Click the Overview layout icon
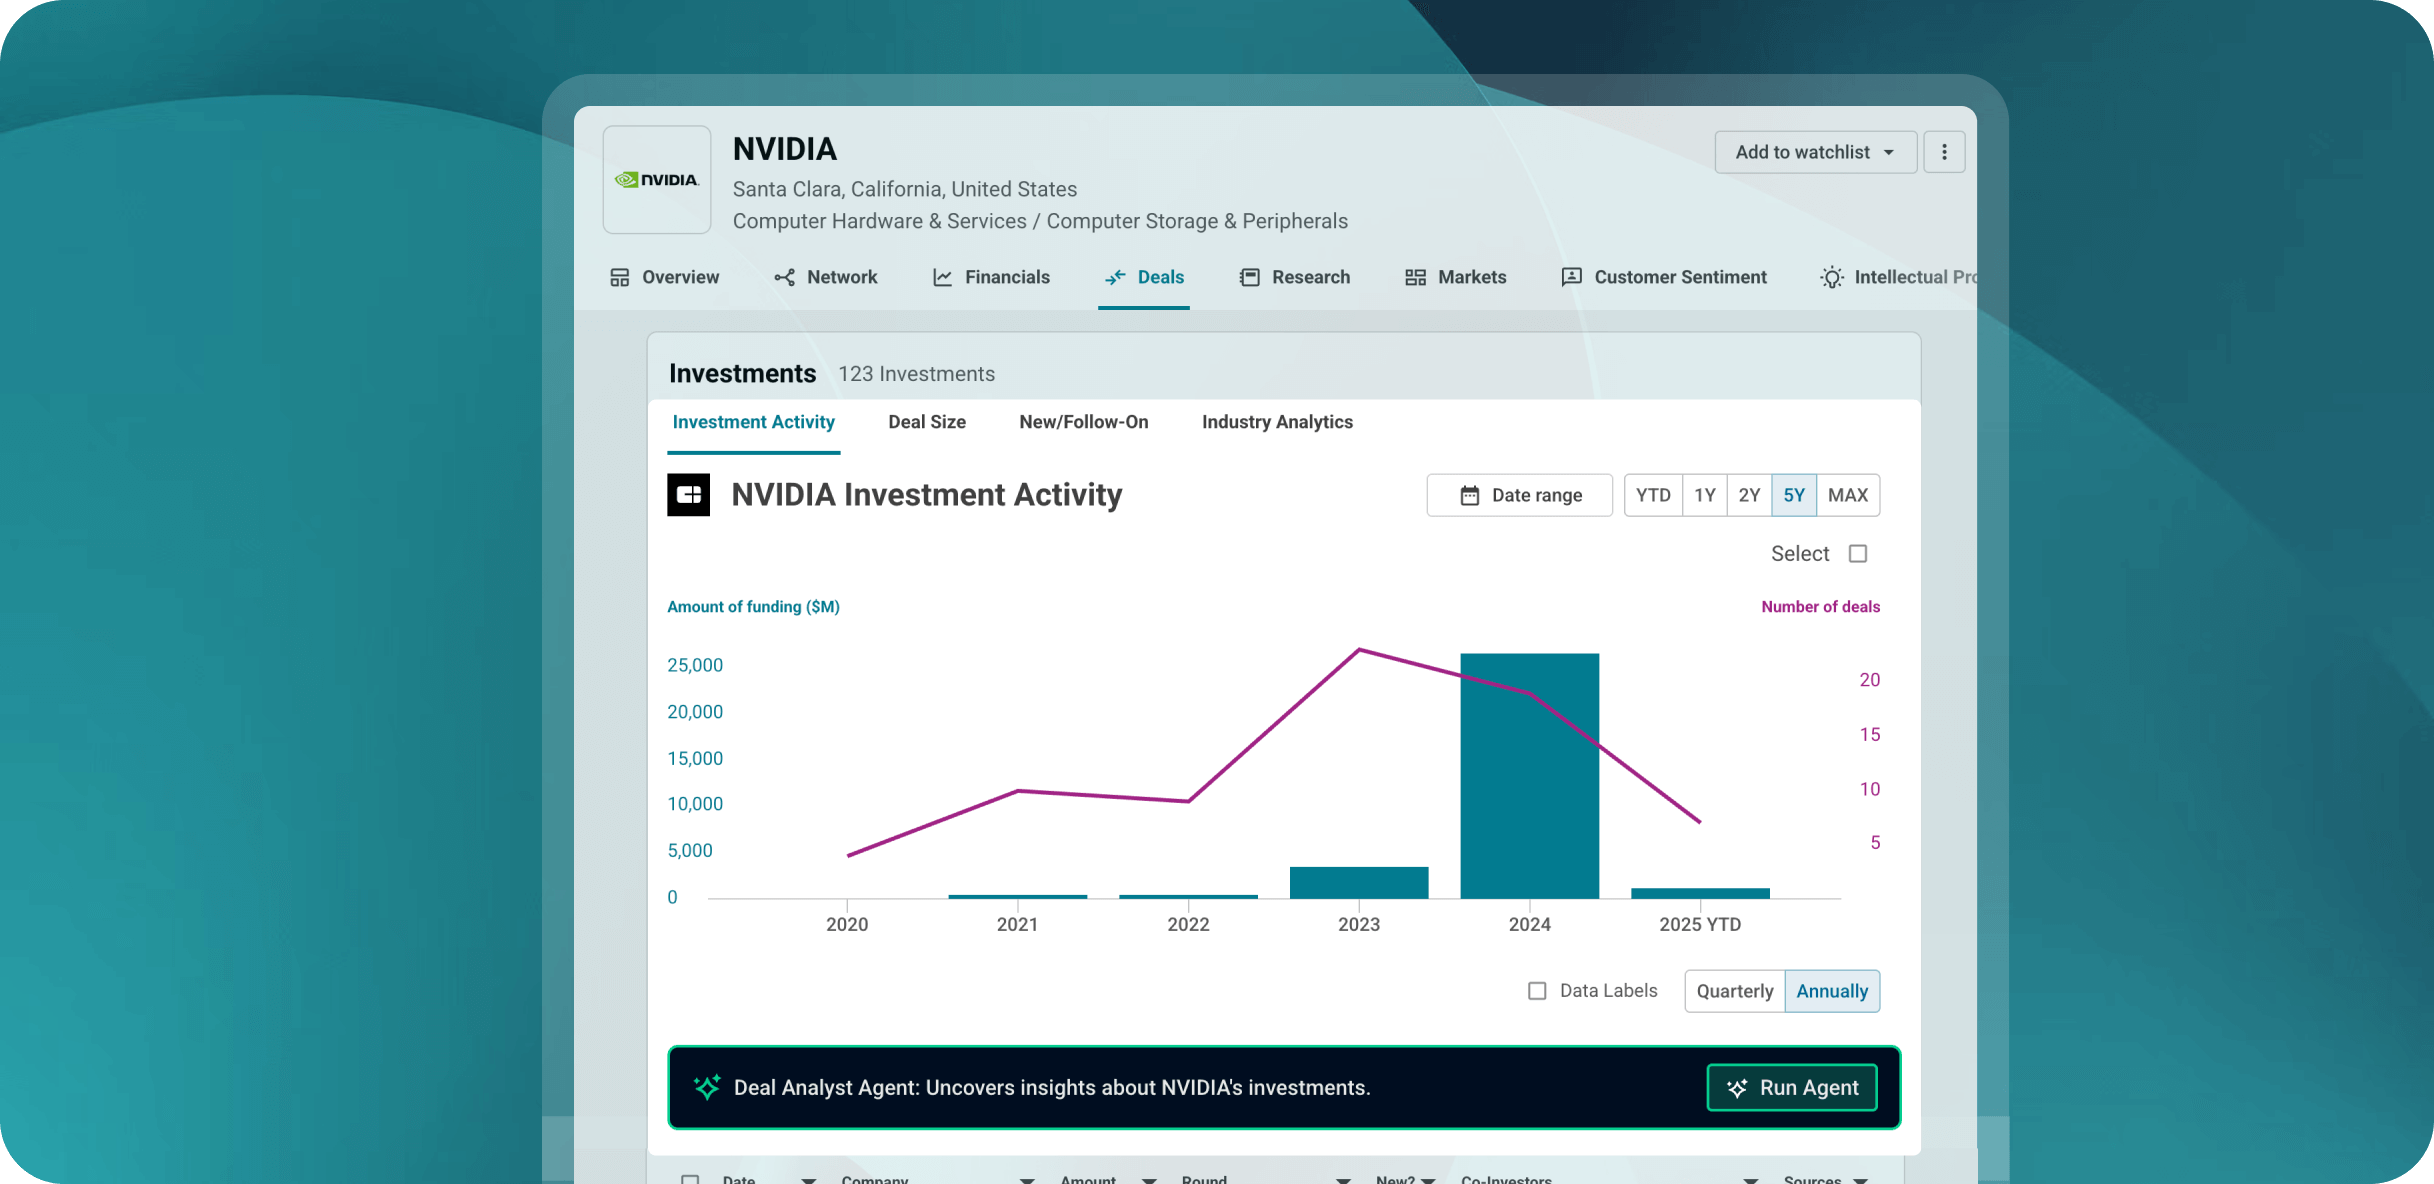This screenshot has height=1184, width=2434. (x=620, y=277)
